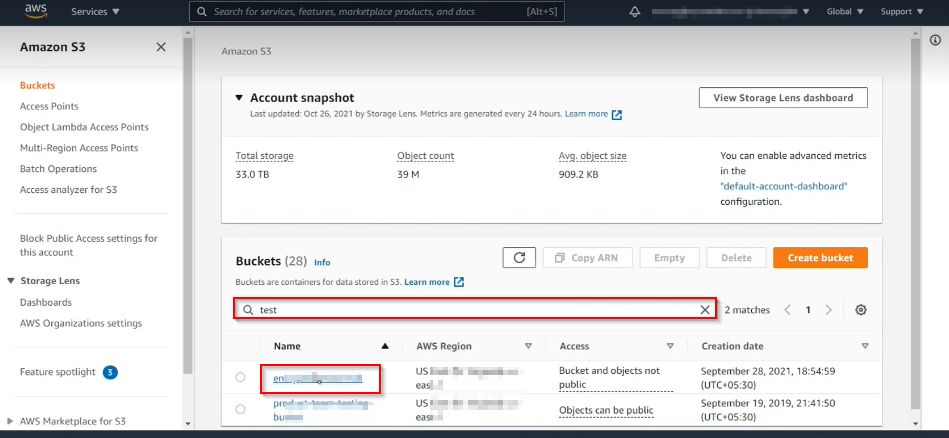Screen dimensions: 949x438
Task: Refresh the buckets list
Action: (x=519, y=258)
